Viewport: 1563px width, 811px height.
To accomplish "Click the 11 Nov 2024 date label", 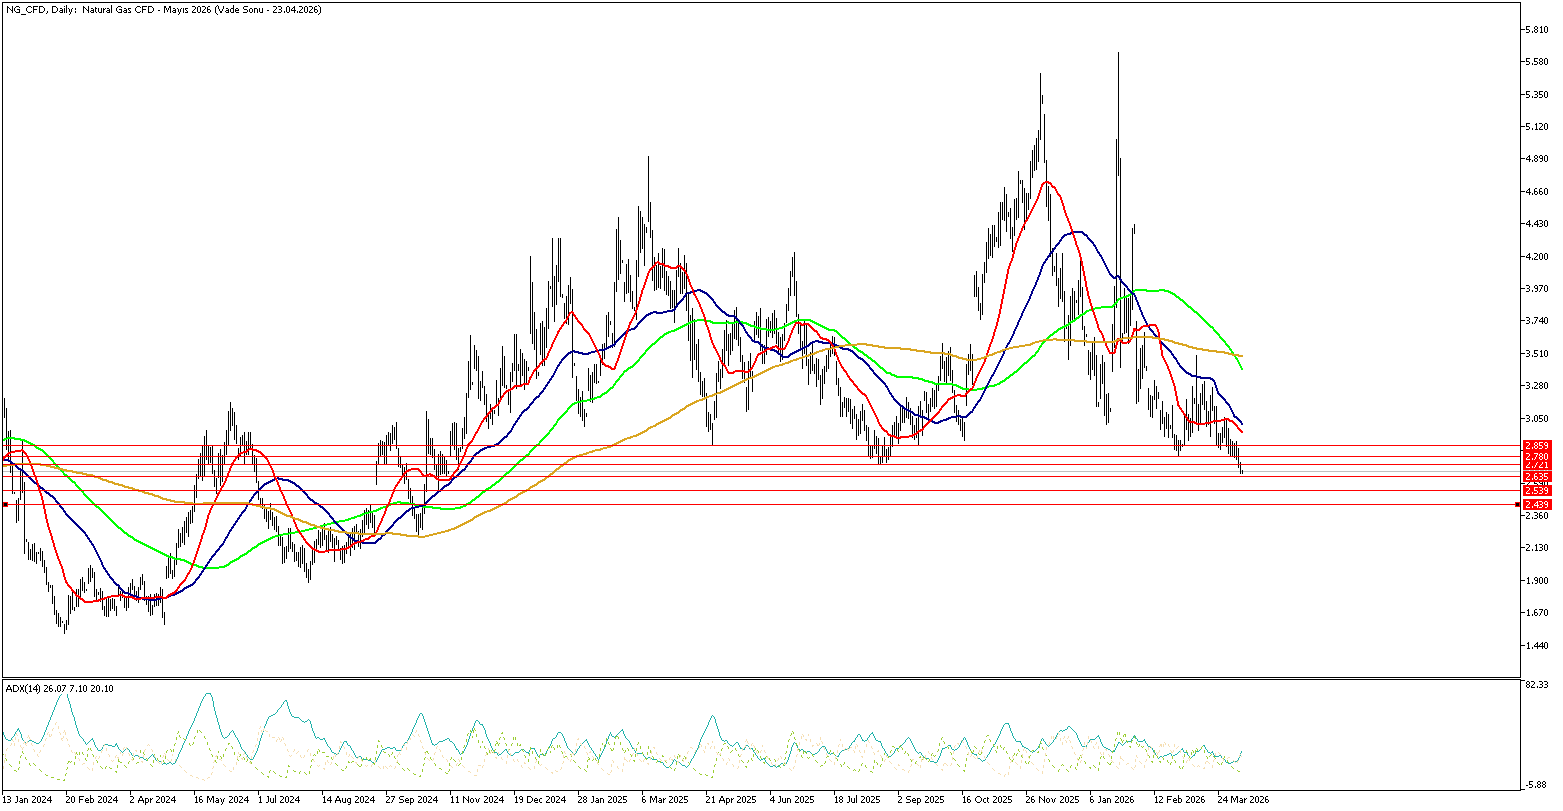I will click(476, 800).
